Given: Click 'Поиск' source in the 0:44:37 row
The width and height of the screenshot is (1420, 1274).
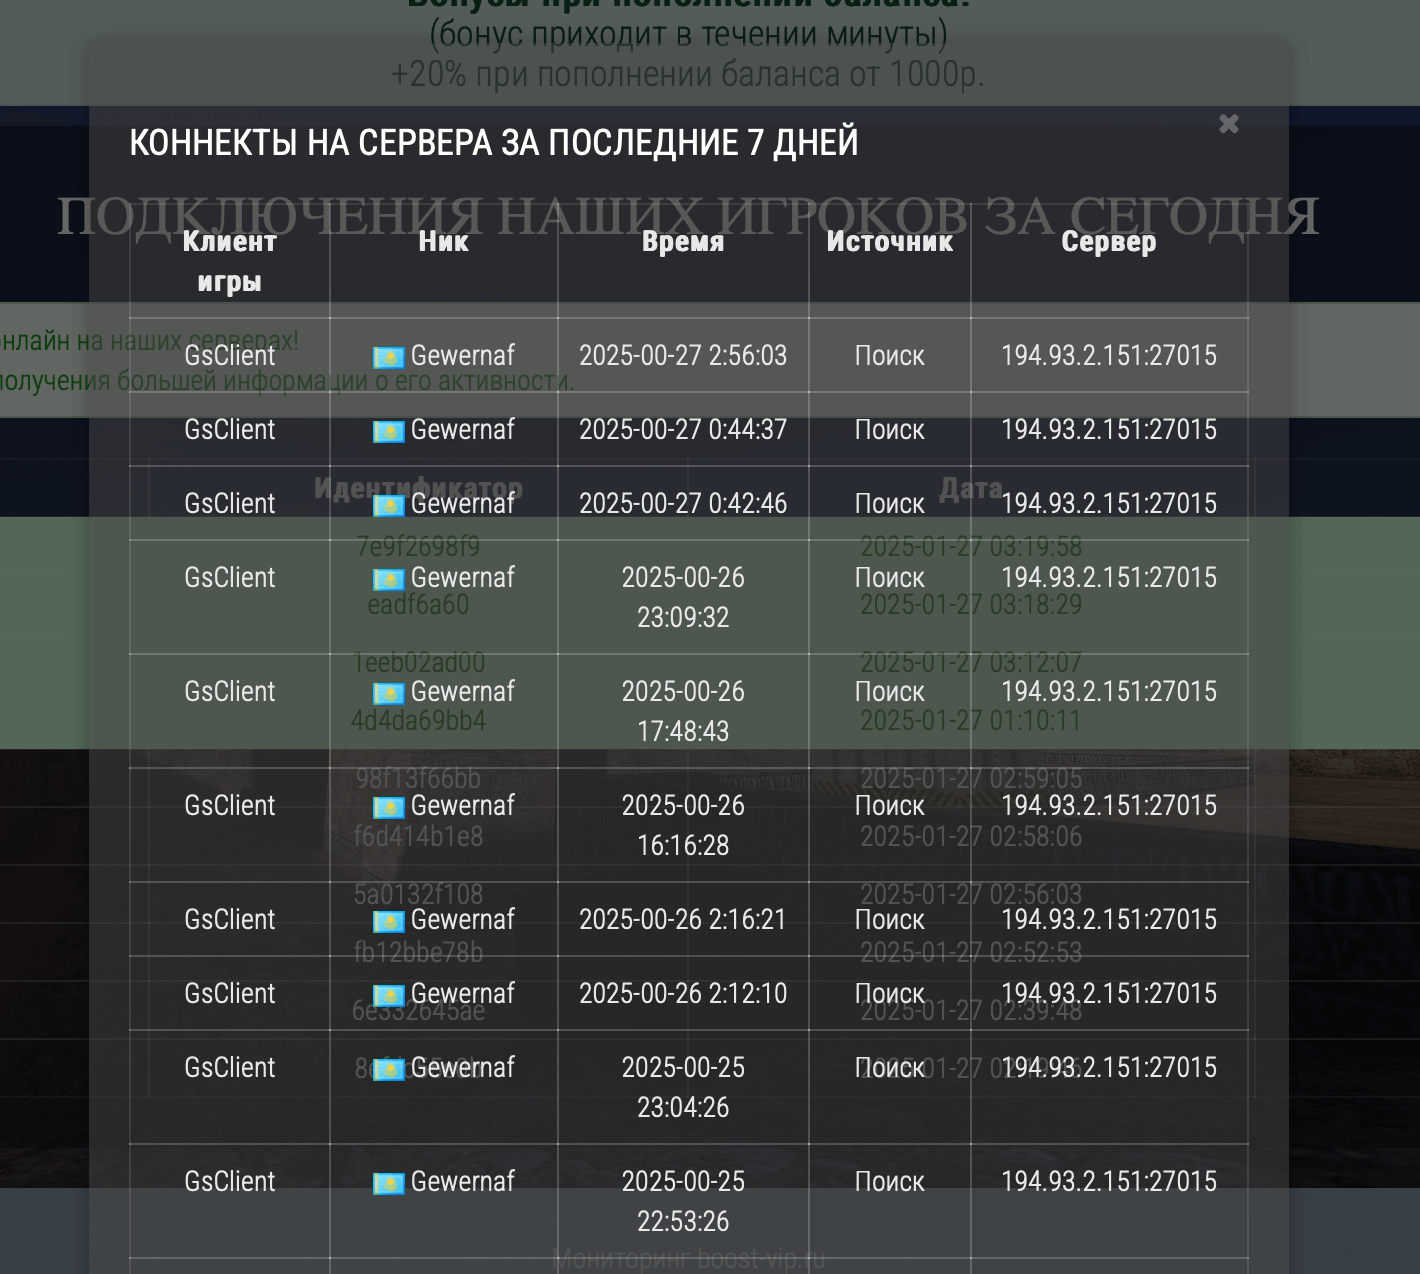Looking at the screenshot, I should (890, 429).
